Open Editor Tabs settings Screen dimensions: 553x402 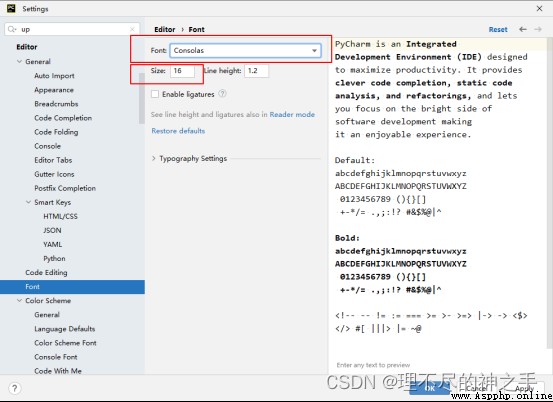click(x=53, y=160)
